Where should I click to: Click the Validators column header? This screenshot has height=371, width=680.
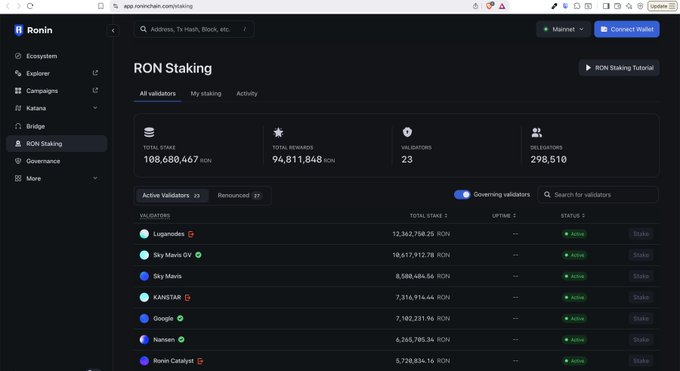155,216
